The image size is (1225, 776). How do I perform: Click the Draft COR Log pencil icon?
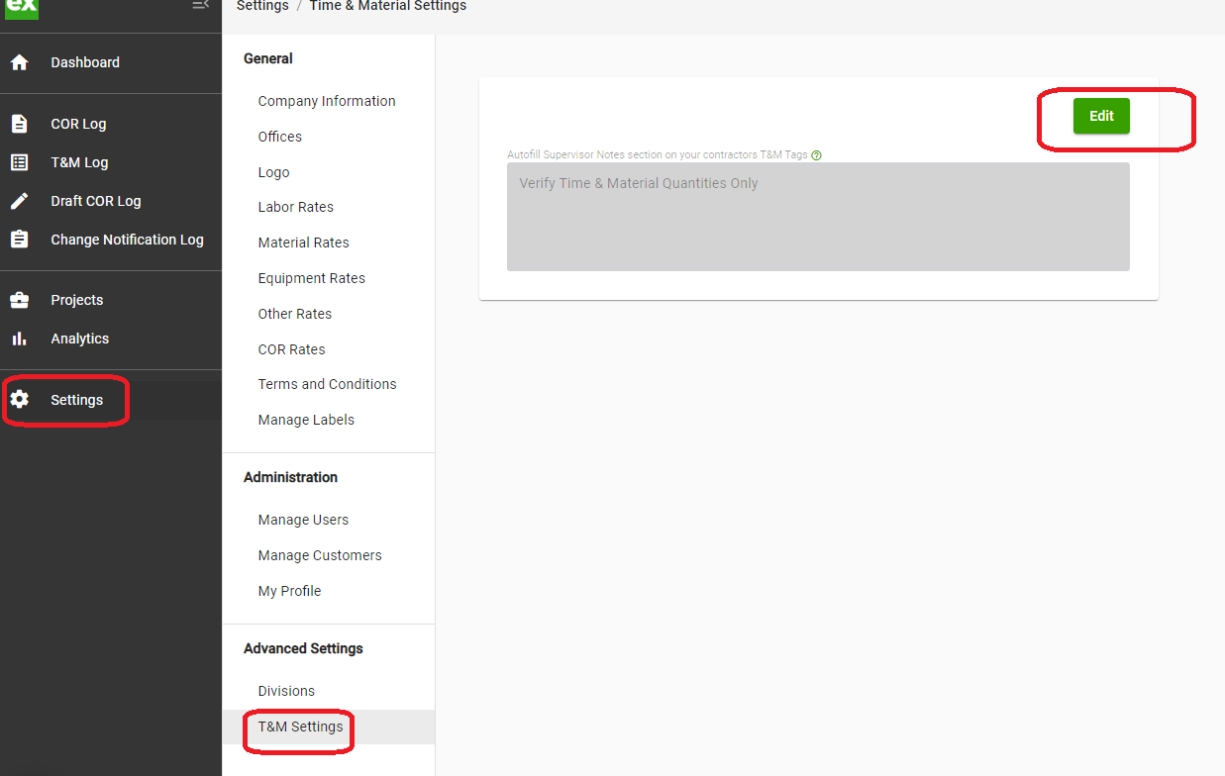pos(19,201)
